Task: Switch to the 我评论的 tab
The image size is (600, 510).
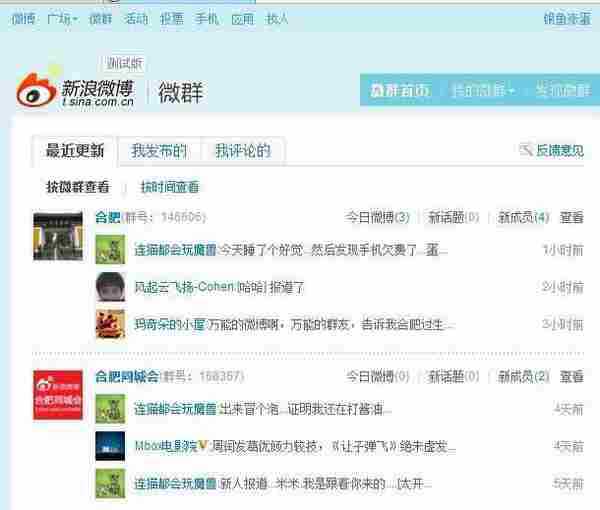Action: click(242, 151)
